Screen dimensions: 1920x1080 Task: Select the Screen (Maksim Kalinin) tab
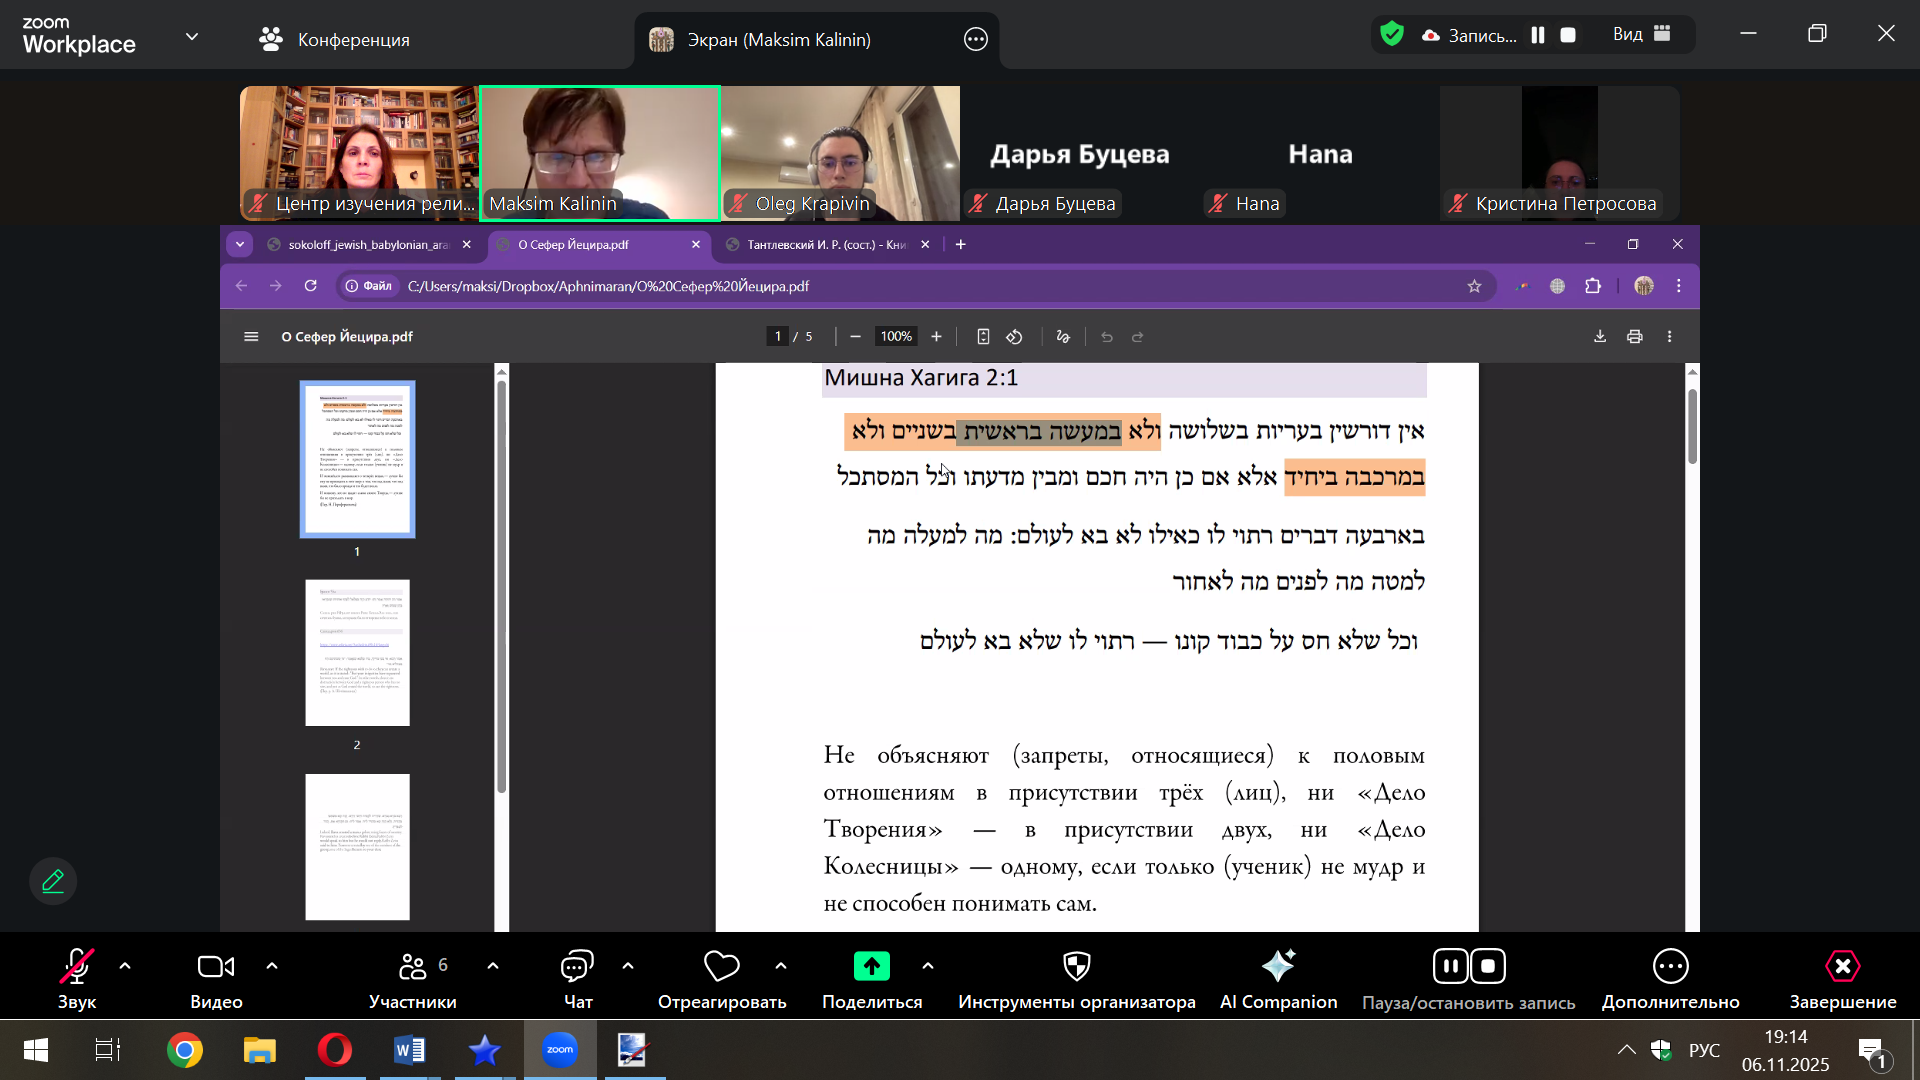click(x=778, y=39)
